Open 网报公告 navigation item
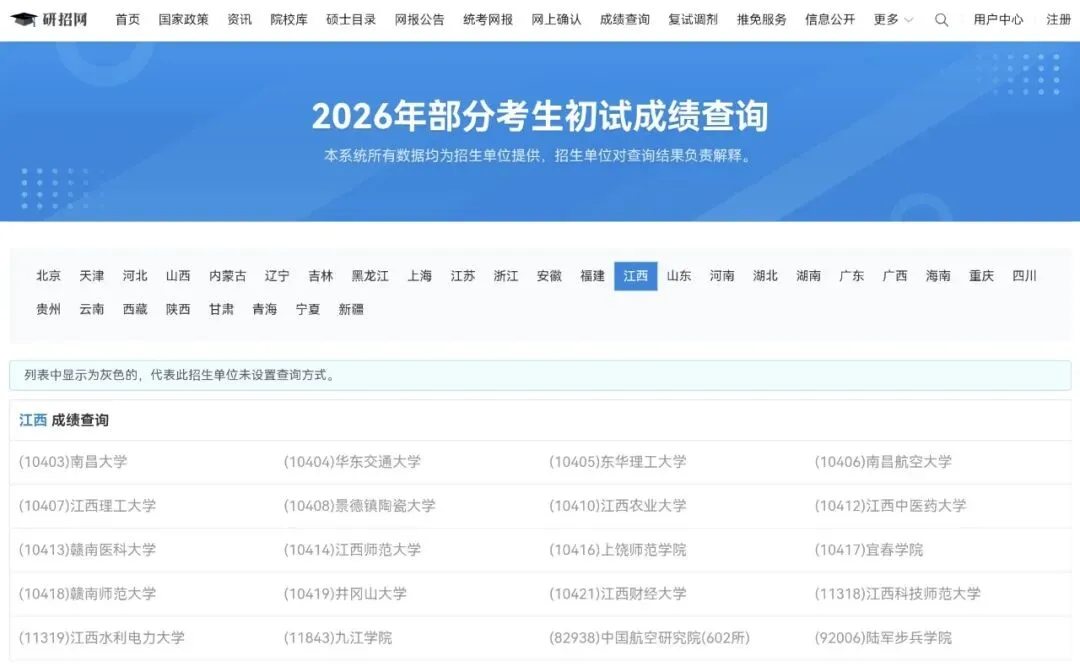This screenshot has height=667, width=1080. pos(419,19)
